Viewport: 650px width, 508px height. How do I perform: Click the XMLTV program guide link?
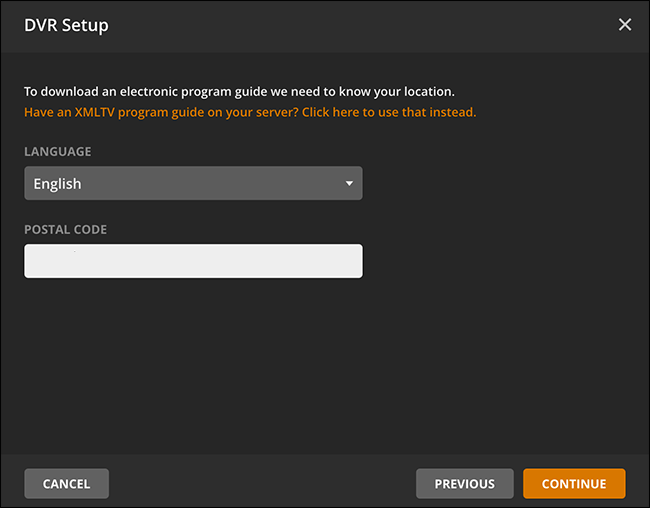click(250, 112)
